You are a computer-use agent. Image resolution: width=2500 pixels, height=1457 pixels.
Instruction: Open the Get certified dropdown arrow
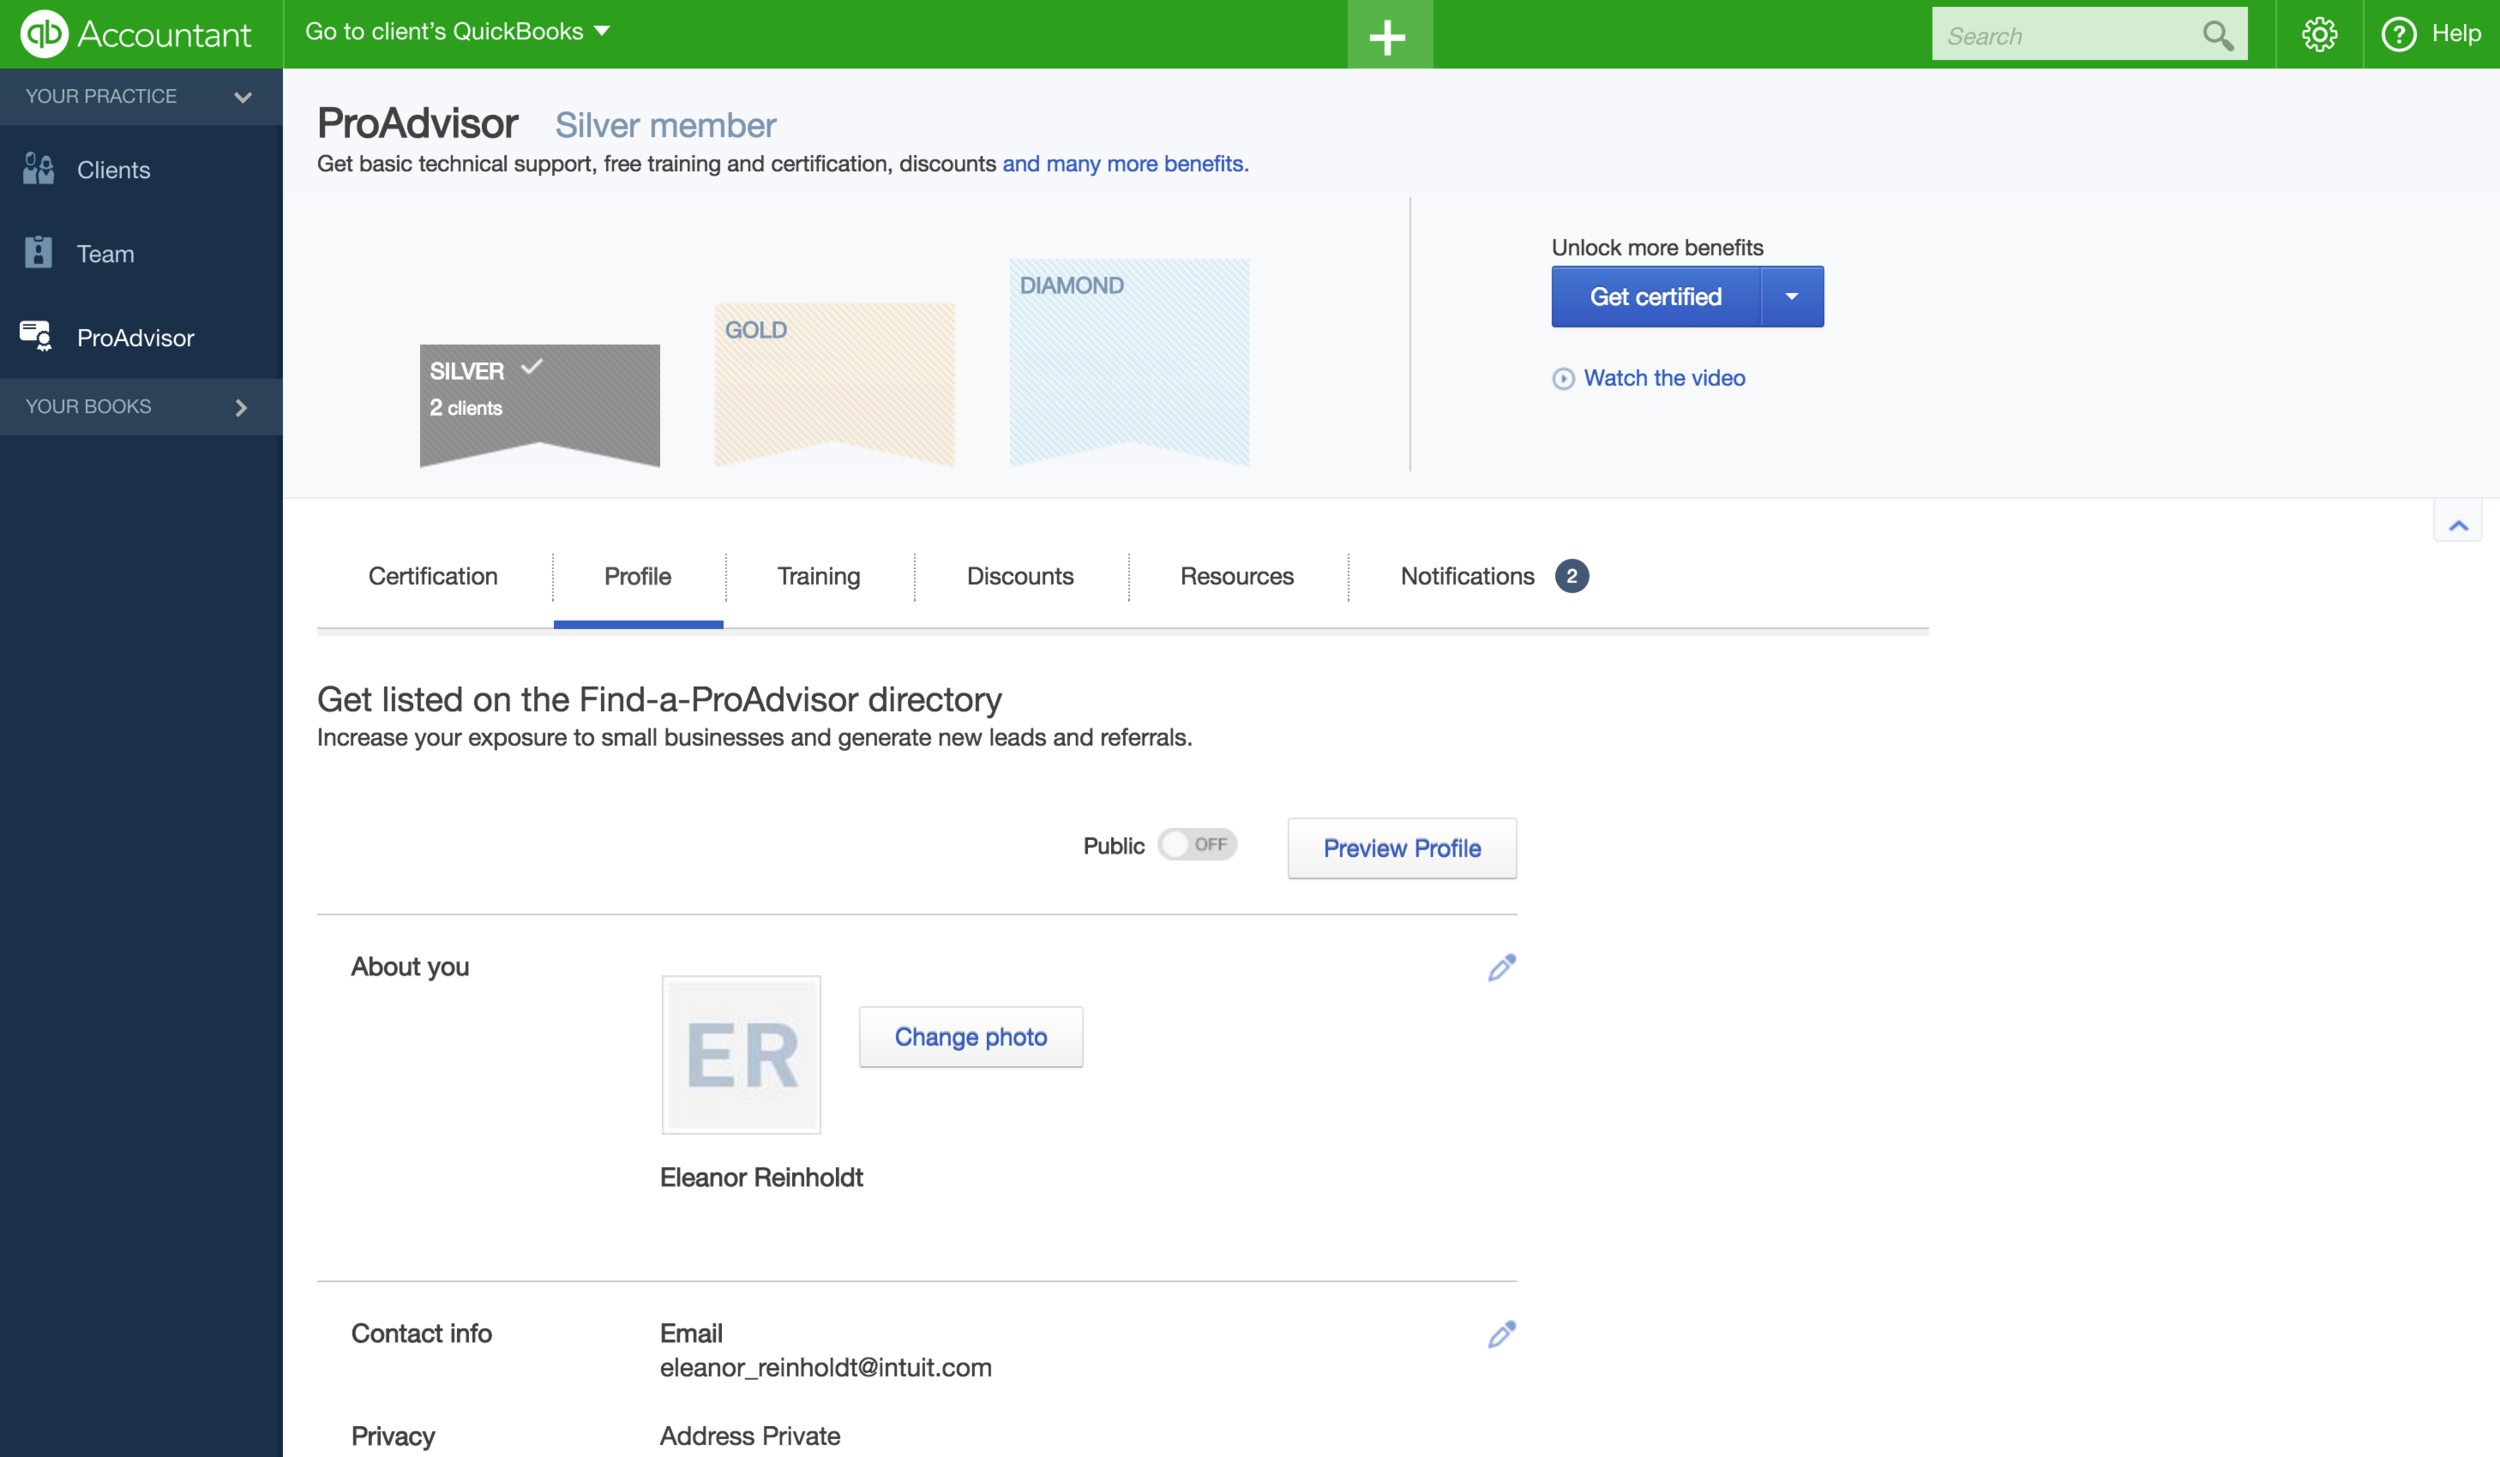(x=1791, y=297)
